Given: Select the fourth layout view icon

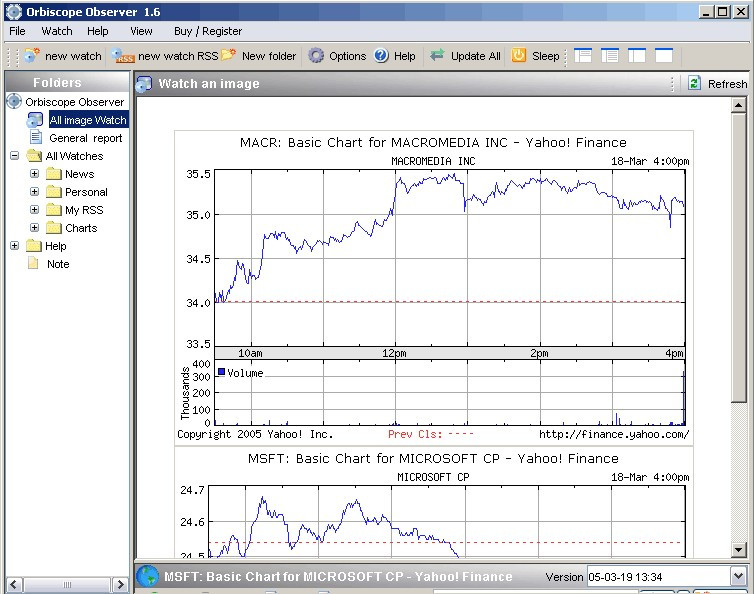Looking at the screenshot, I should pos(664,56).
